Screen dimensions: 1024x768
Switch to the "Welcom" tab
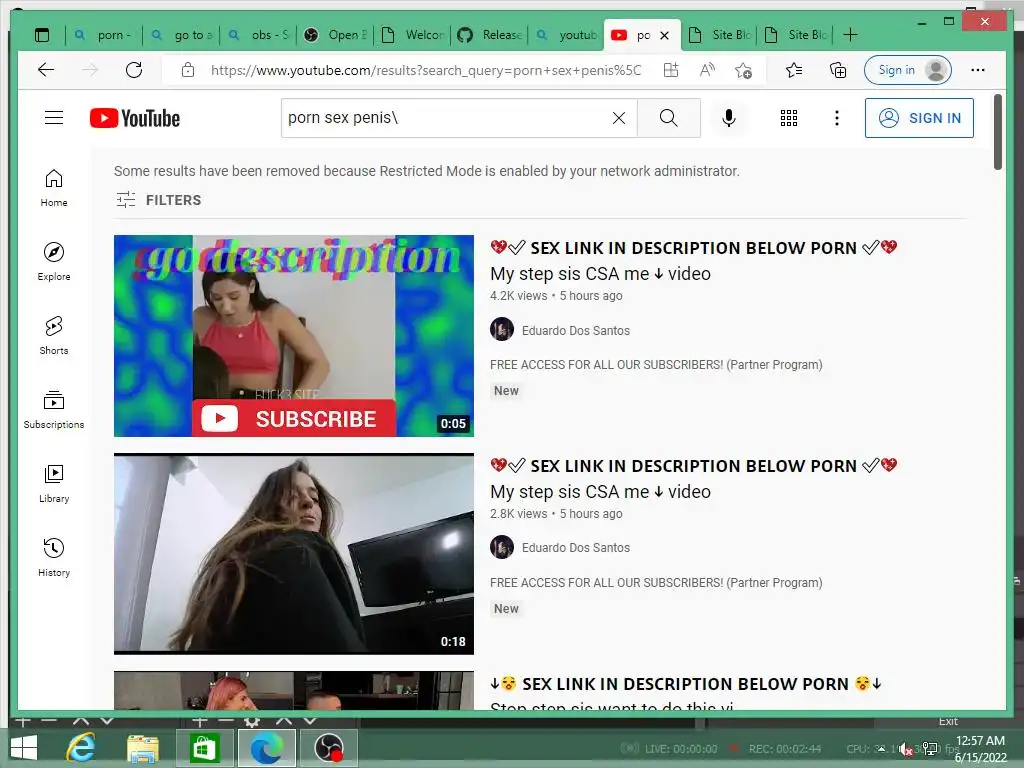[x=413, y=35]
